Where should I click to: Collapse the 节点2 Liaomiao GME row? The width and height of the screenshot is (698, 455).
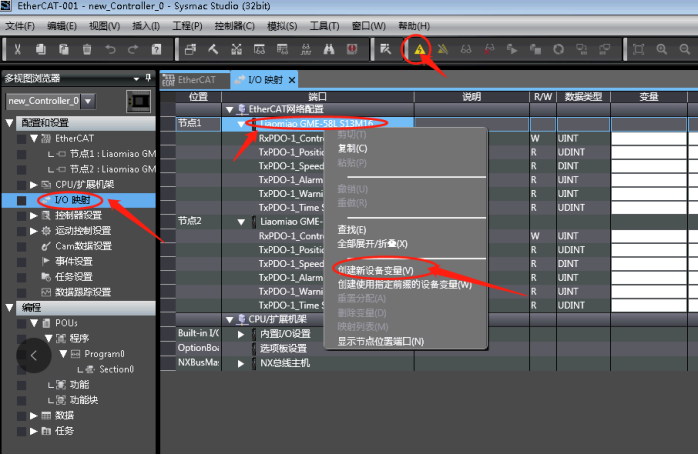pos(241,222)
